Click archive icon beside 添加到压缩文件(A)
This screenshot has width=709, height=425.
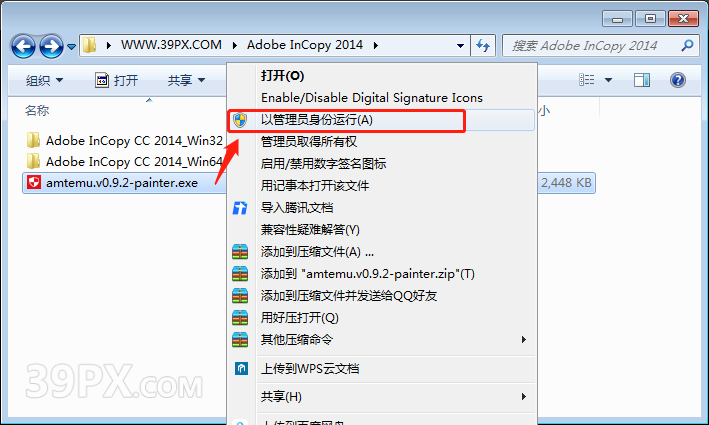(x=240, y=251)
